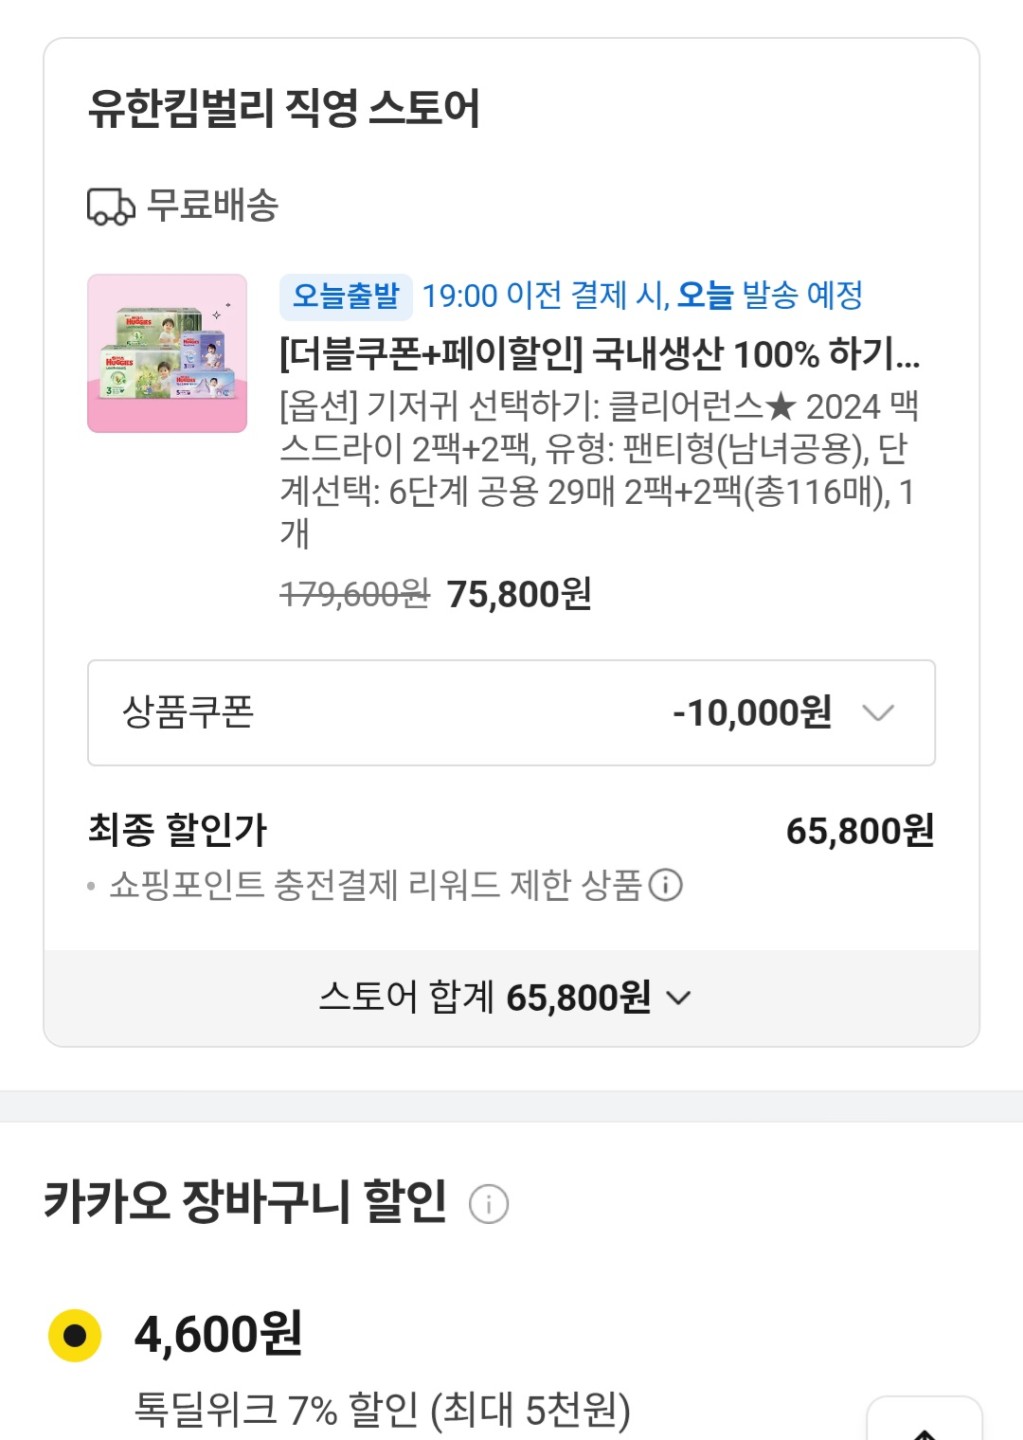Tap the 19:00 이전 결제 shipping notice
The image size is (1023, 1440).
pyautogui.click(x=642, y=296)
